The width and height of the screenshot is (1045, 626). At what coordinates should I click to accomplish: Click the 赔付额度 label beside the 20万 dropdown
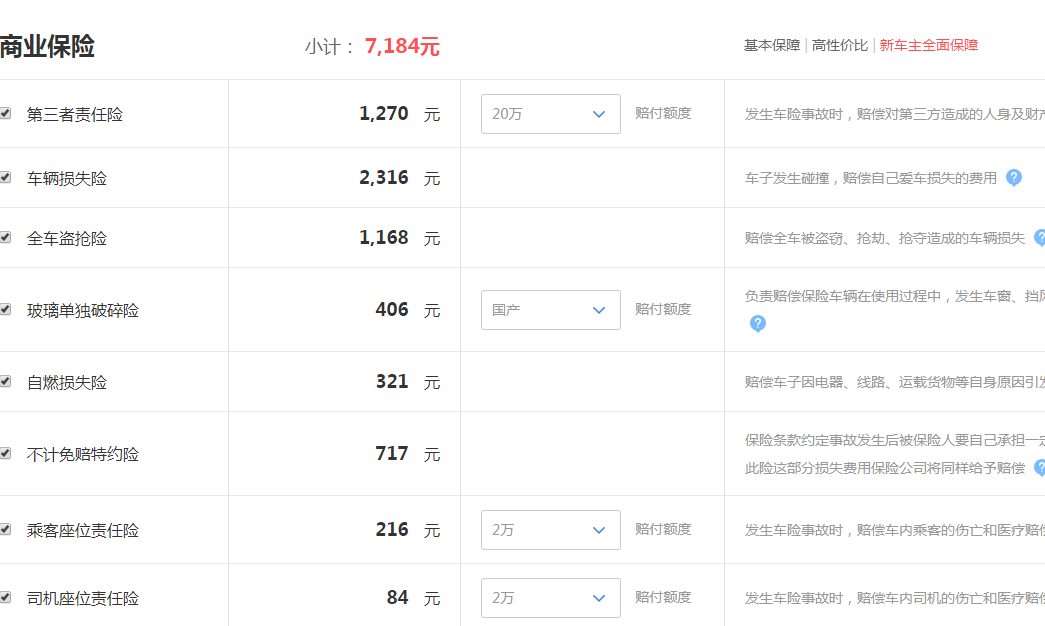pyautogui.click(x=663, y=113)
